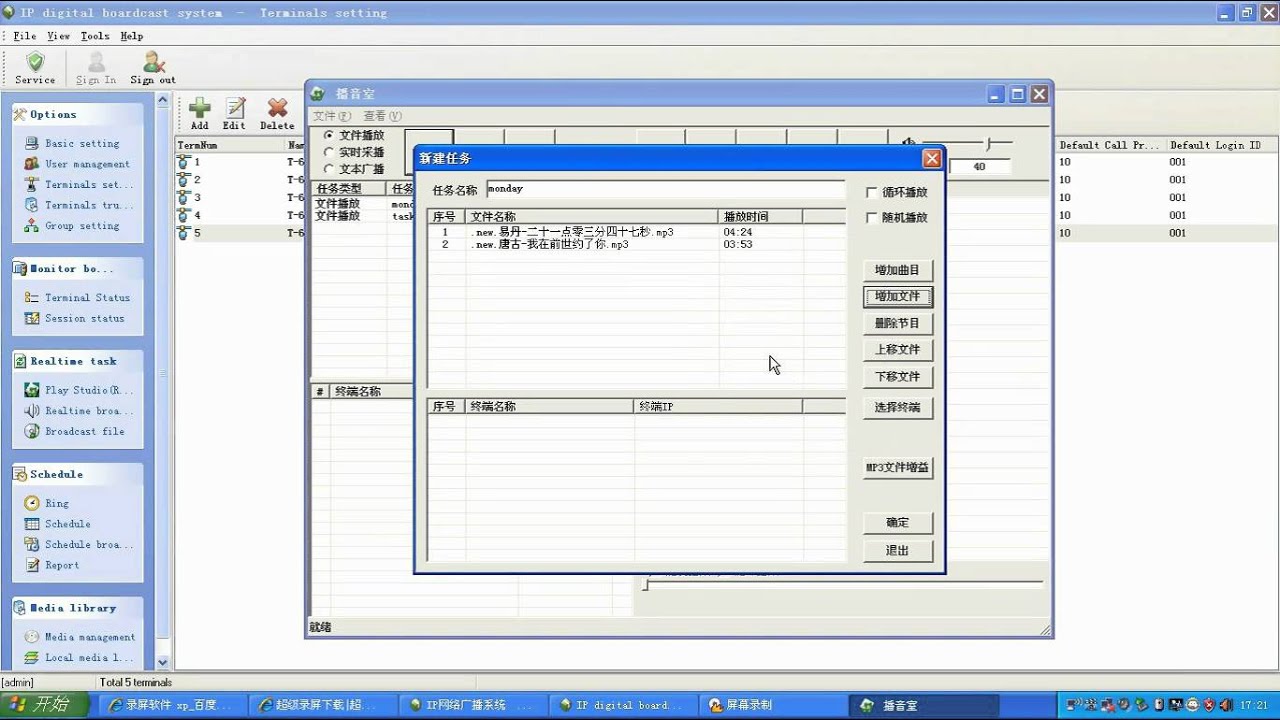Click the 上移文件 button
The height and width of the screenshot is (720, 1280).
898,350
